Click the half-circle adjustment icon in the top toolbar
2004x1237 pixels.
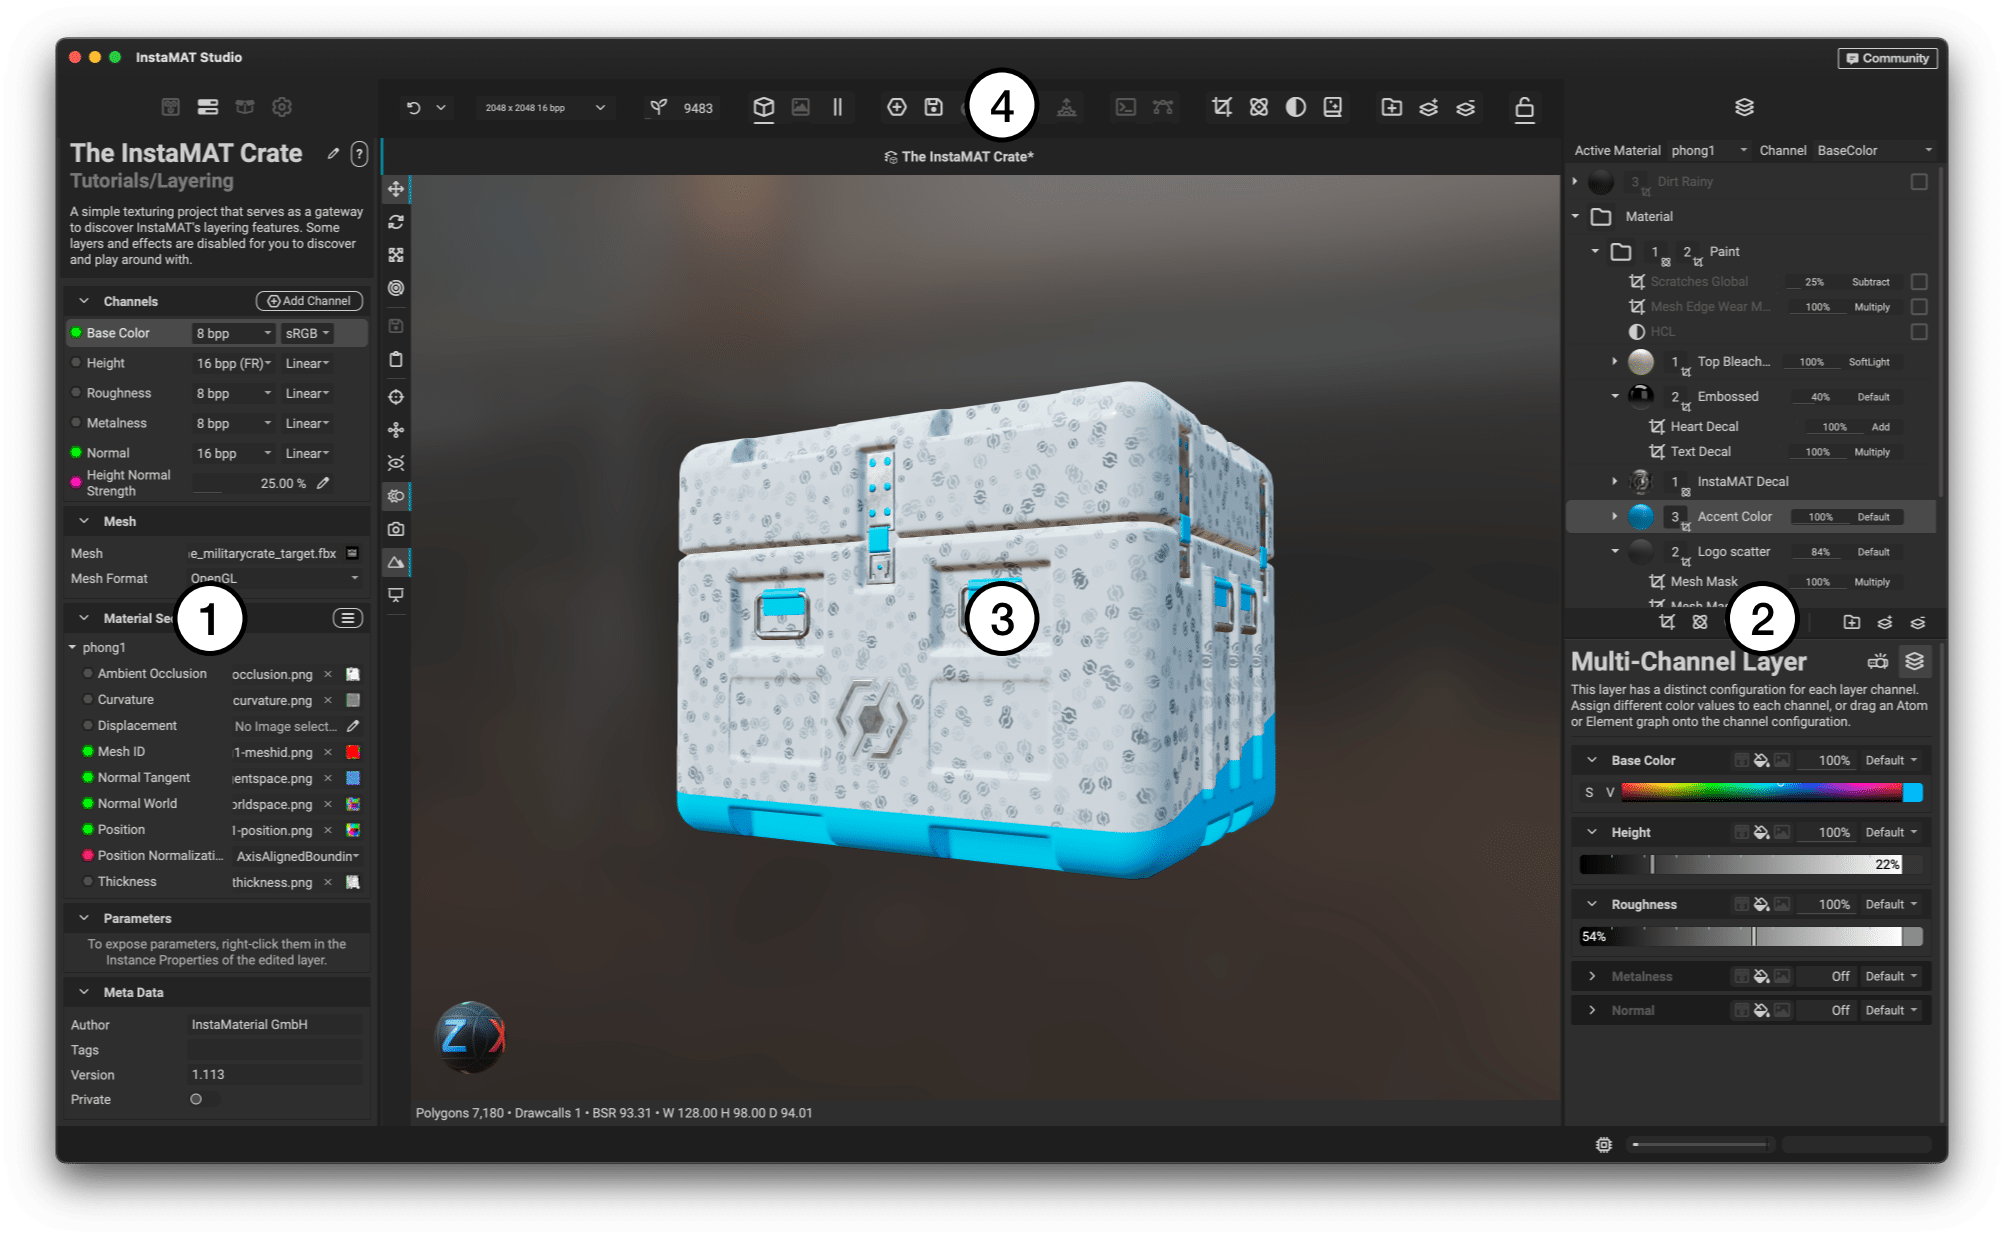pos(1296,107)
